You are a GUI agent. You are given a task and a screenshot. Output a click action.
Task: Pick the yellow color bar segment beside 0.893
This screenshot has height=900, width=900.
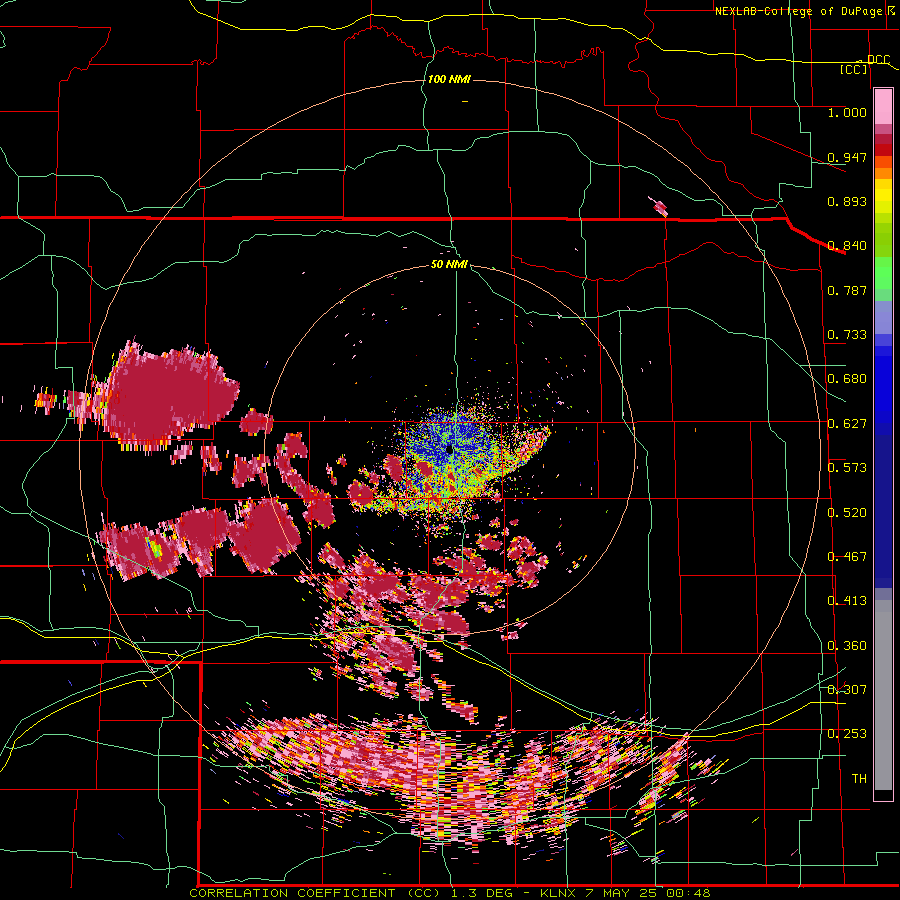click(883, 201)
